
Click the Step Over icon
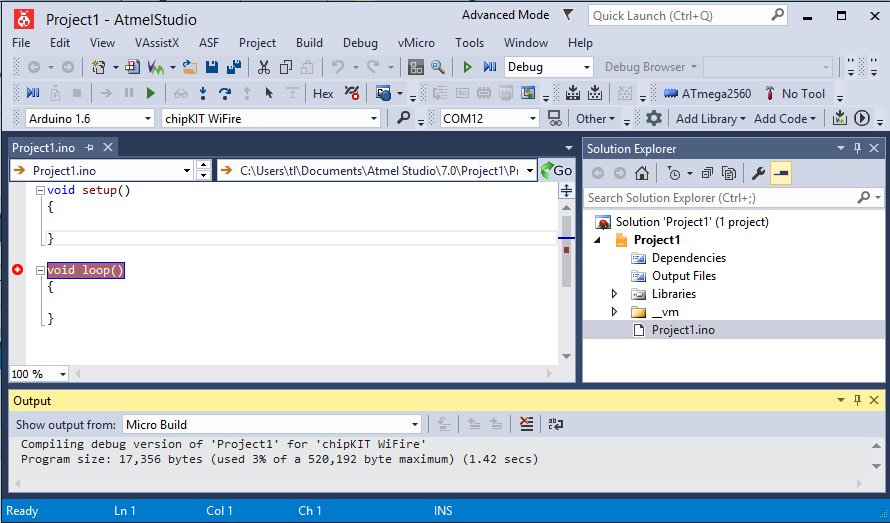coord(225,93)
